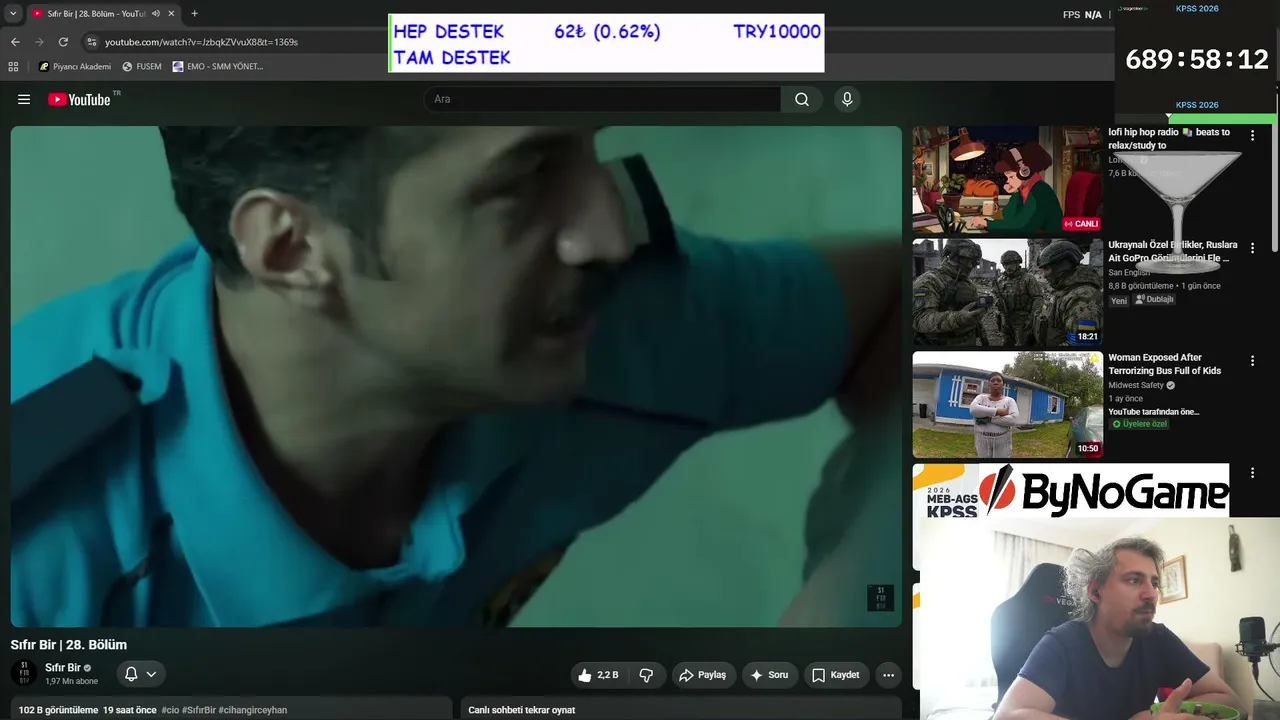Go back with browser back arrow
Screen dimensions: 1280x720
pos(15,42)
